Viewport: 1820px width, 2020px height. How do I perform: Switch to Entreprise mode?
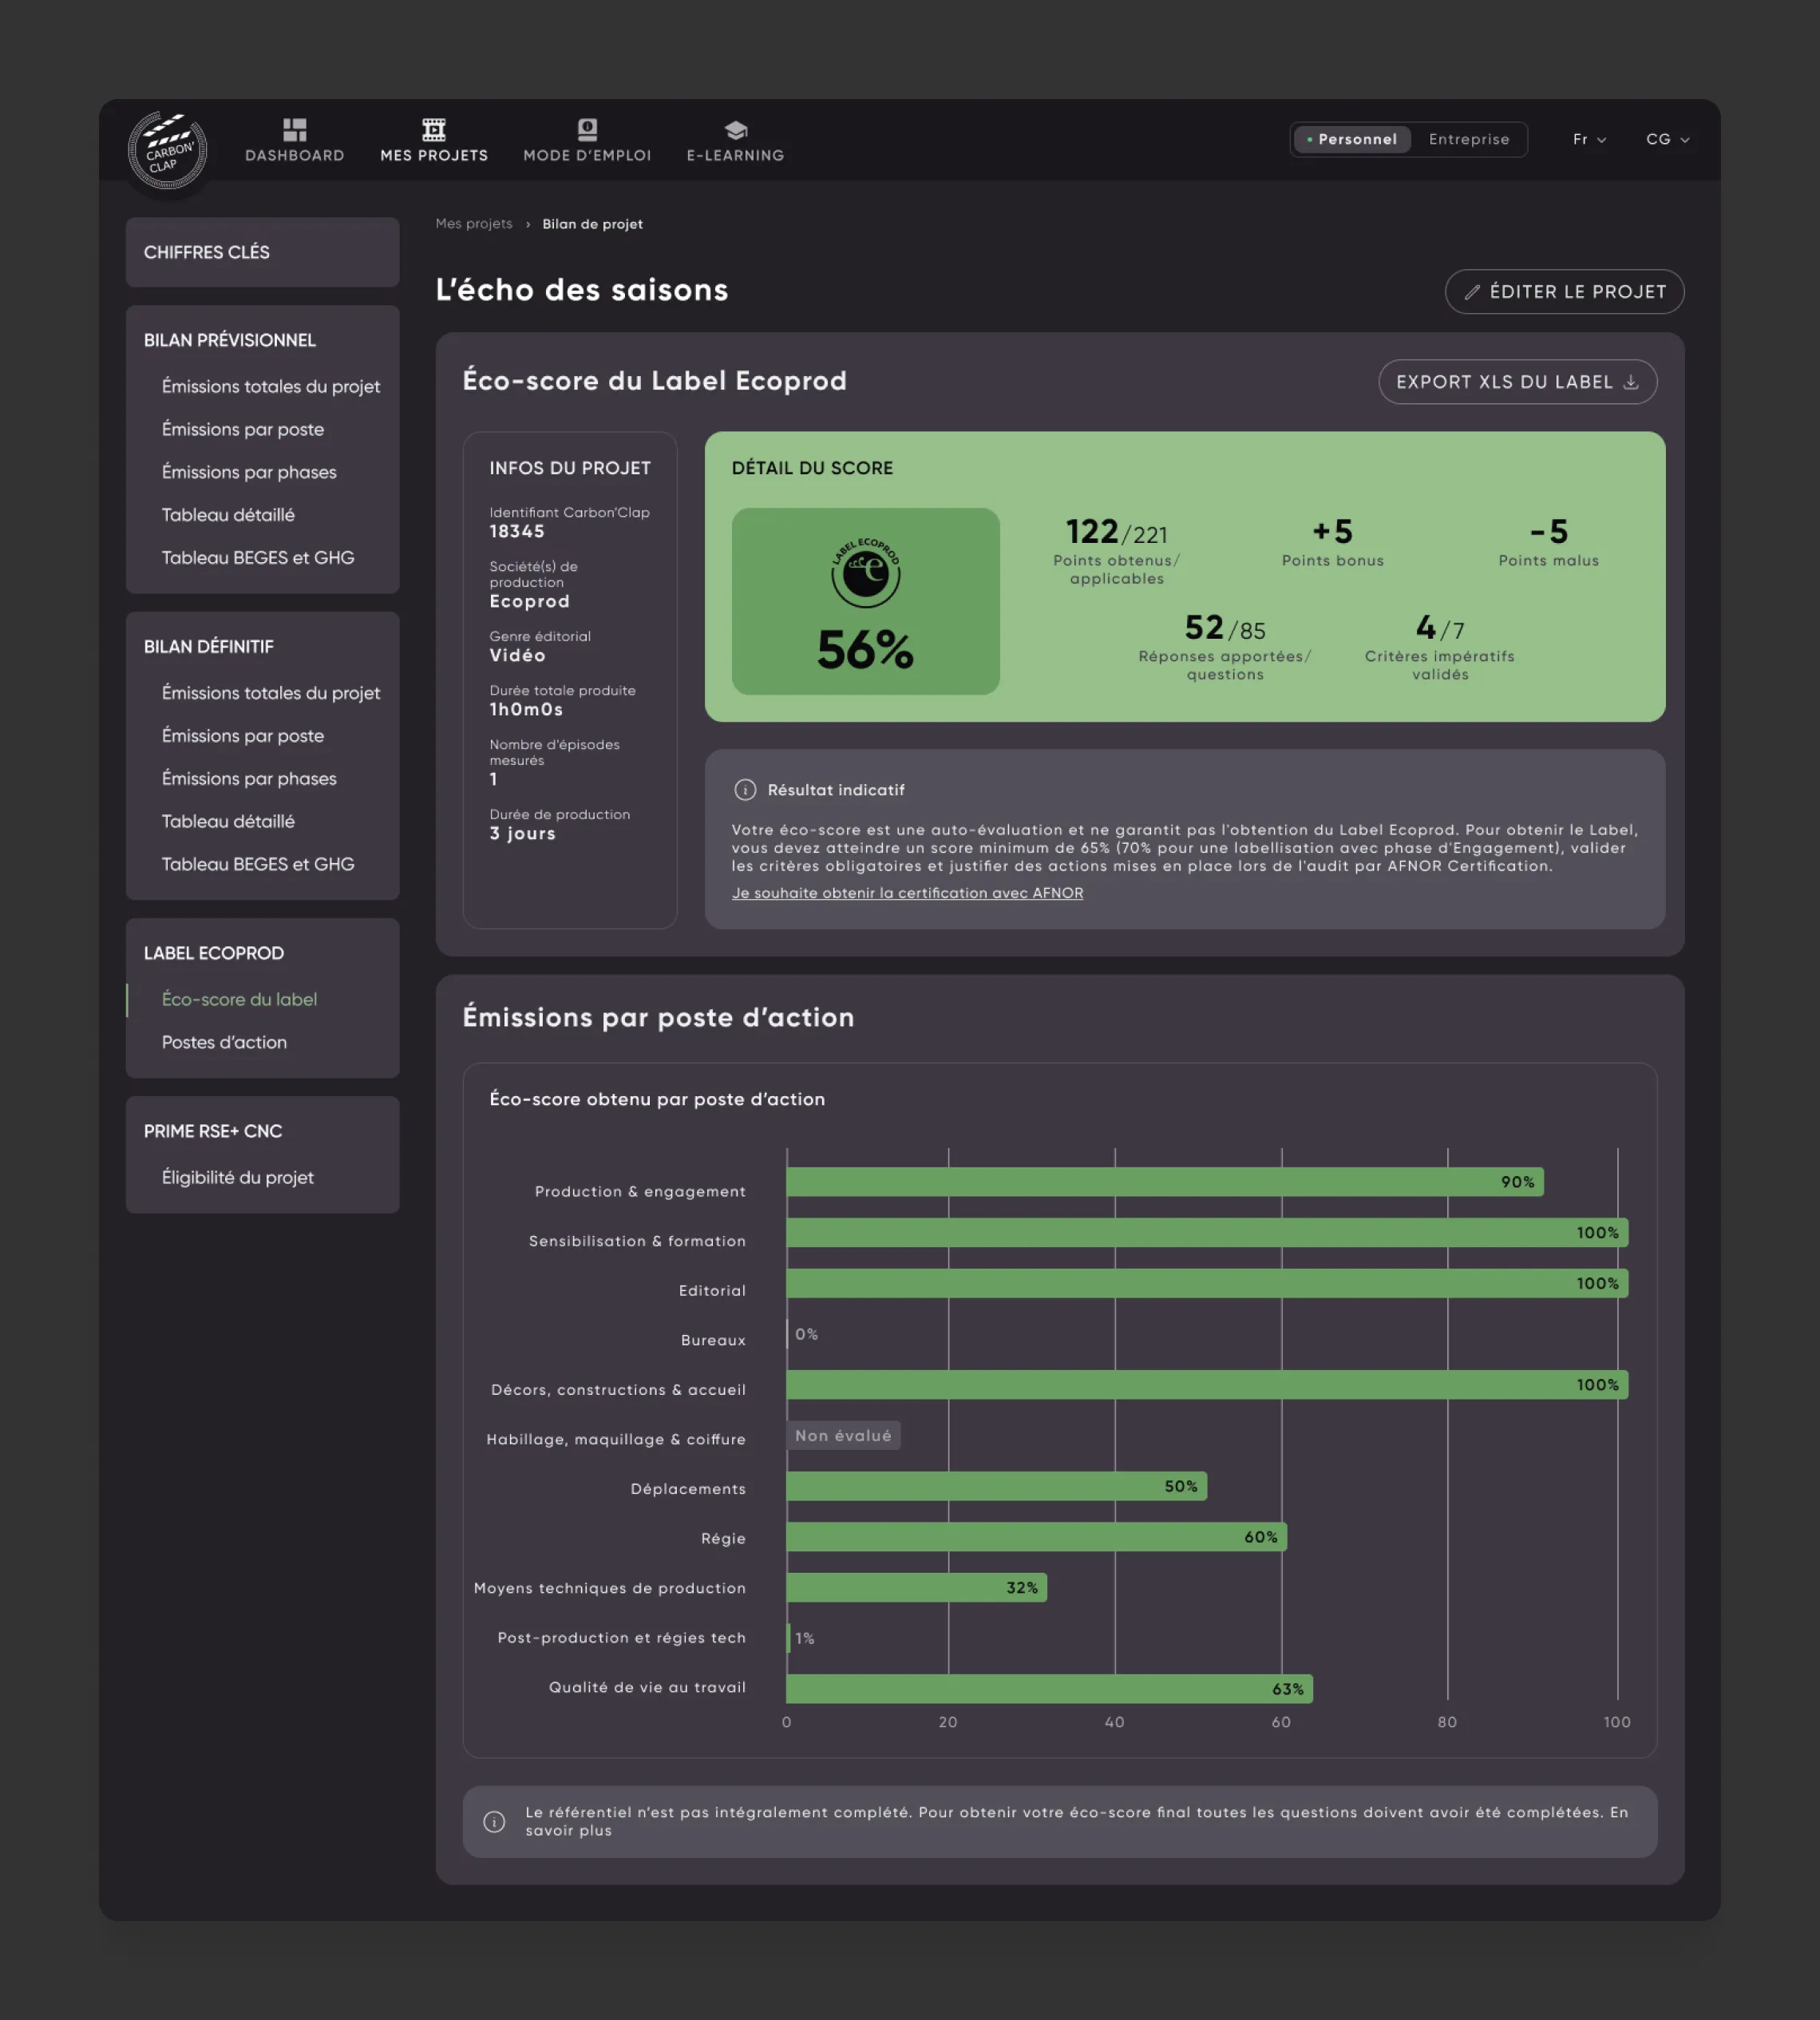1468,139
